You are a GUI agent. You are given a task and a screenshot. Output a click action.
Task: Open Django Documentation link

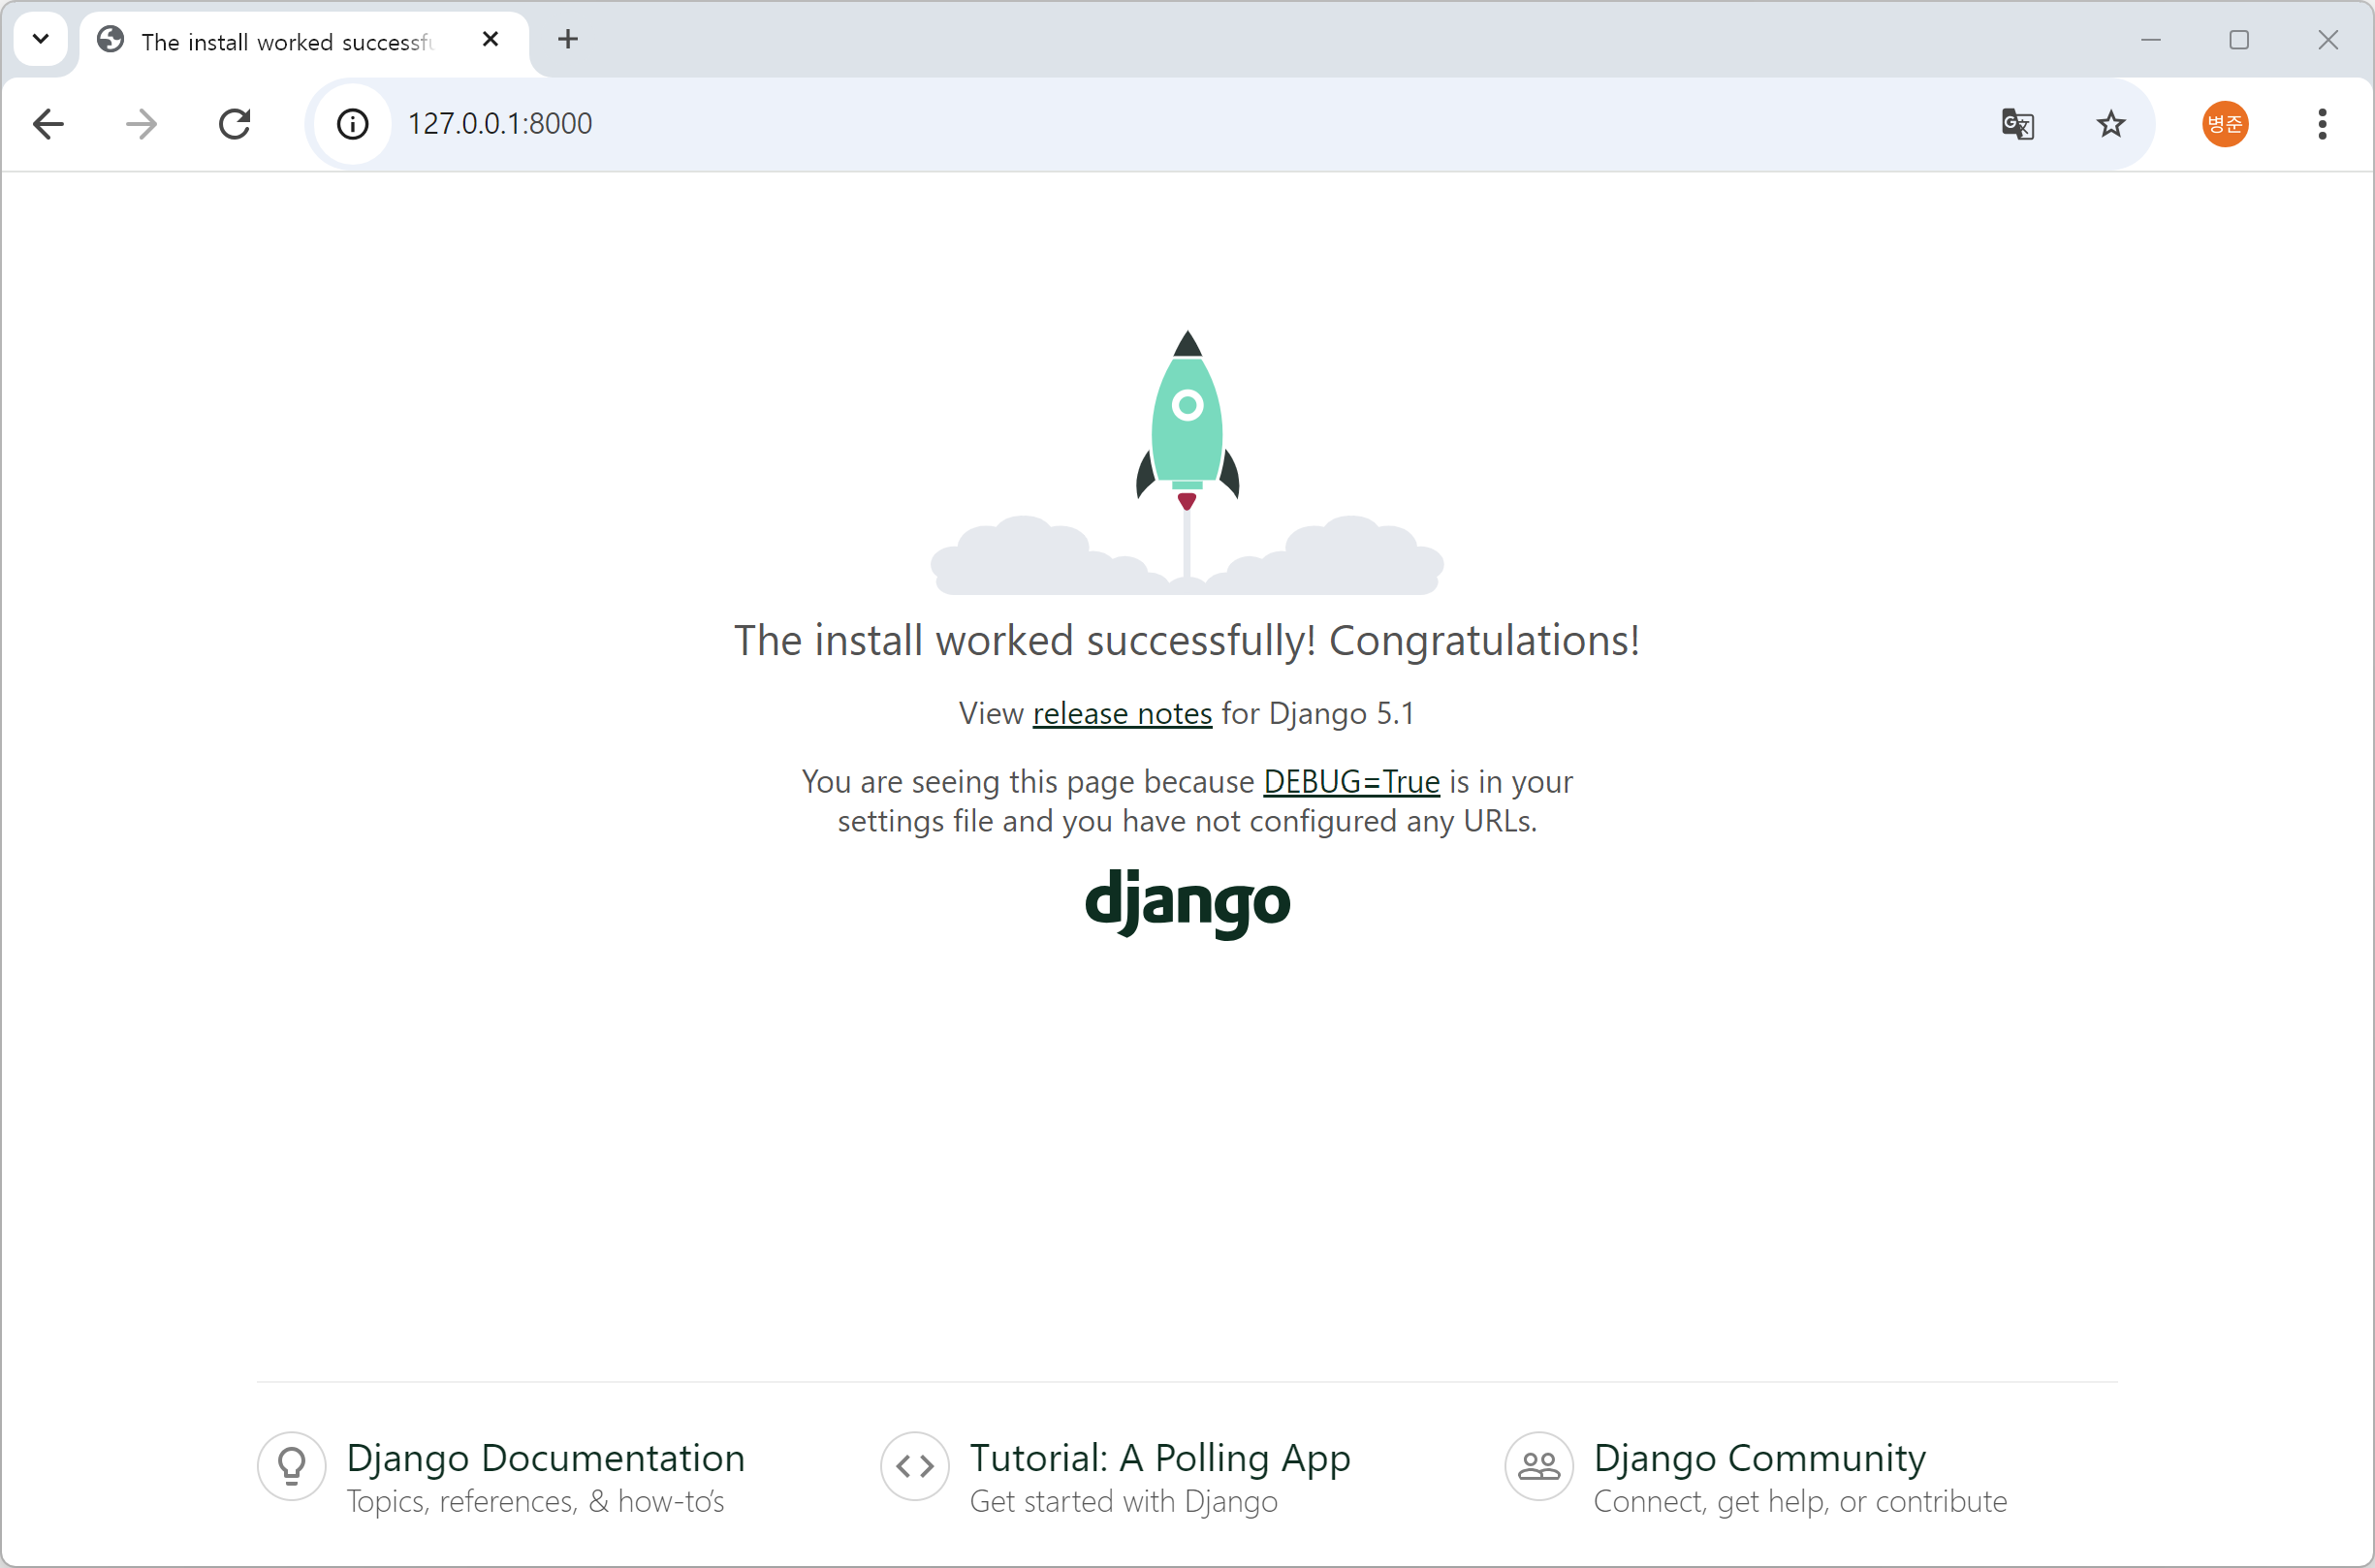point(545,1458)
